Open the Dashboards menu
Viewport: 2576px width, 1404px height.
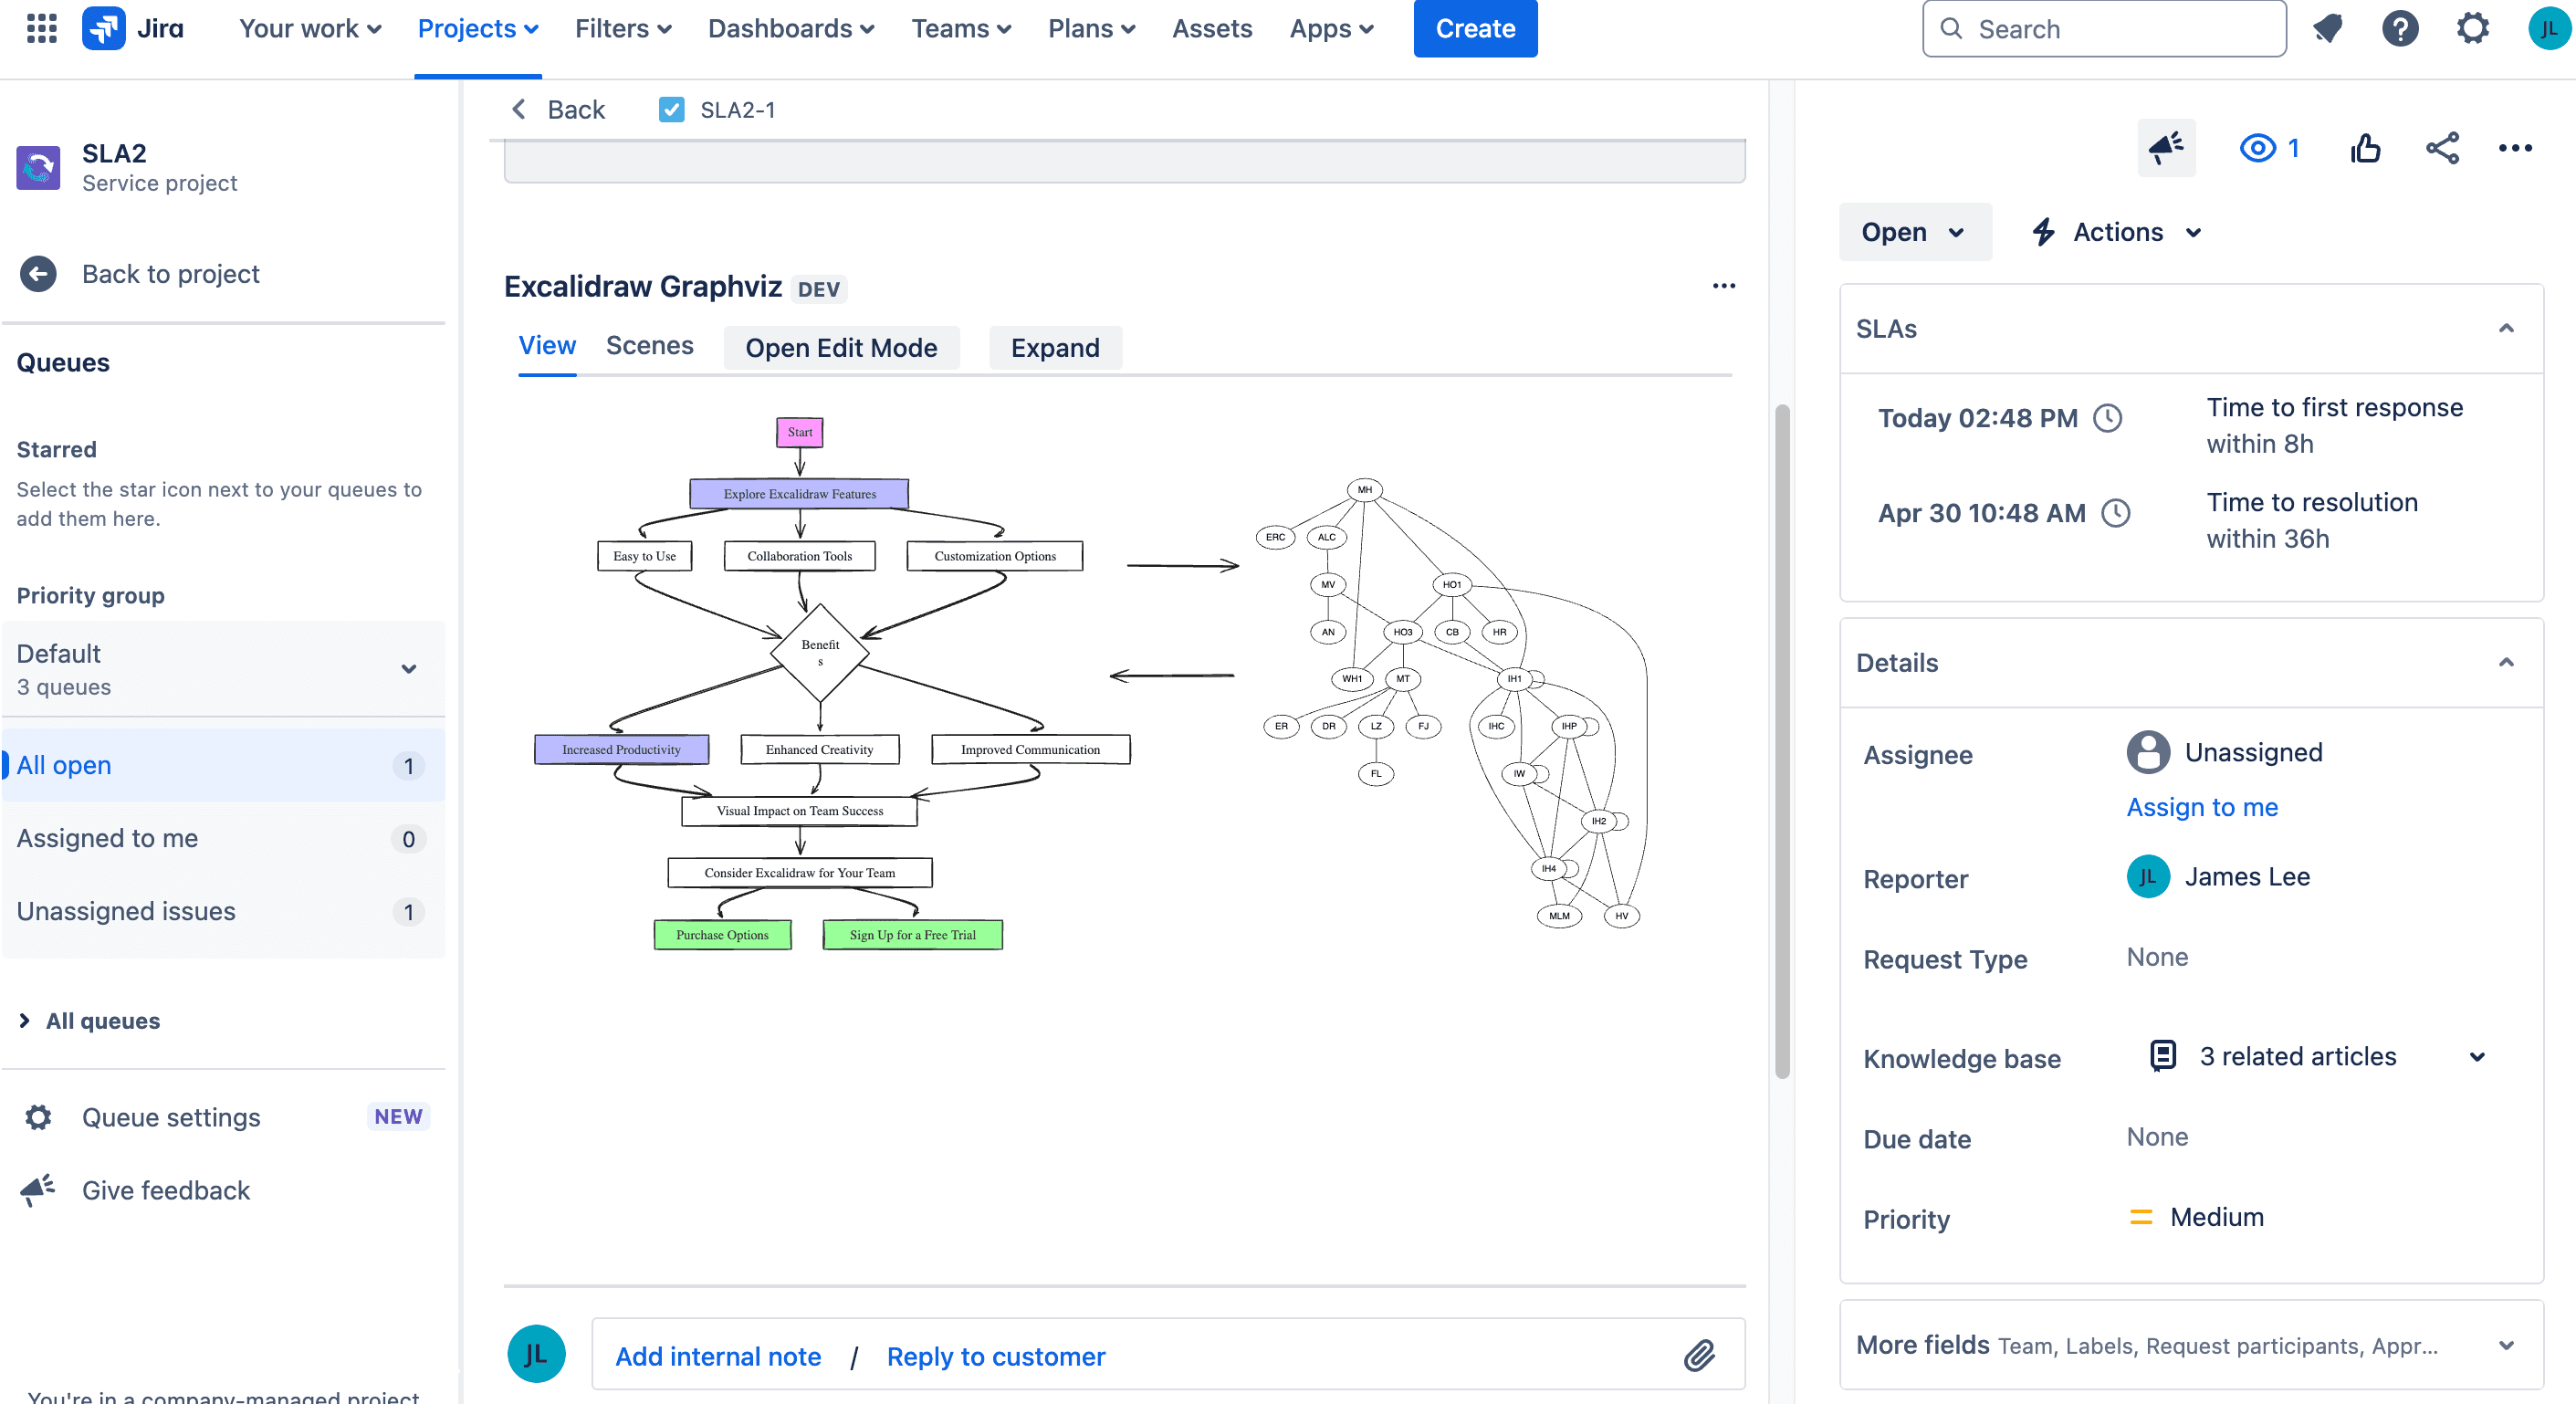point(790,28)
